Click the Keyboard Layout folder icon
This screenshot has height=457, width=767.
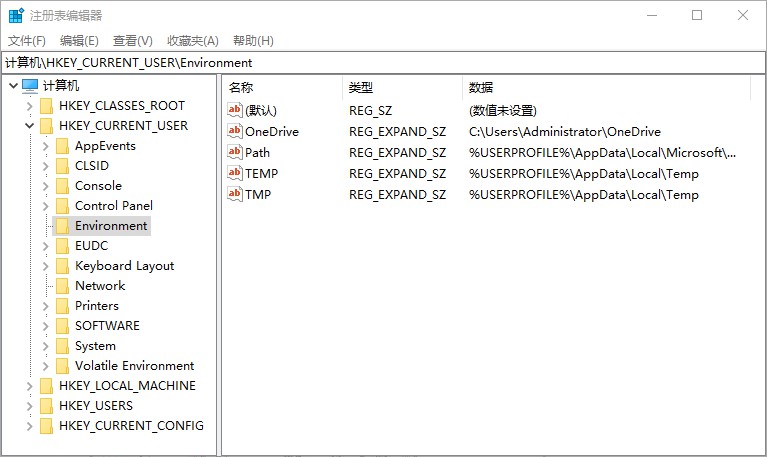click(63, 266)
